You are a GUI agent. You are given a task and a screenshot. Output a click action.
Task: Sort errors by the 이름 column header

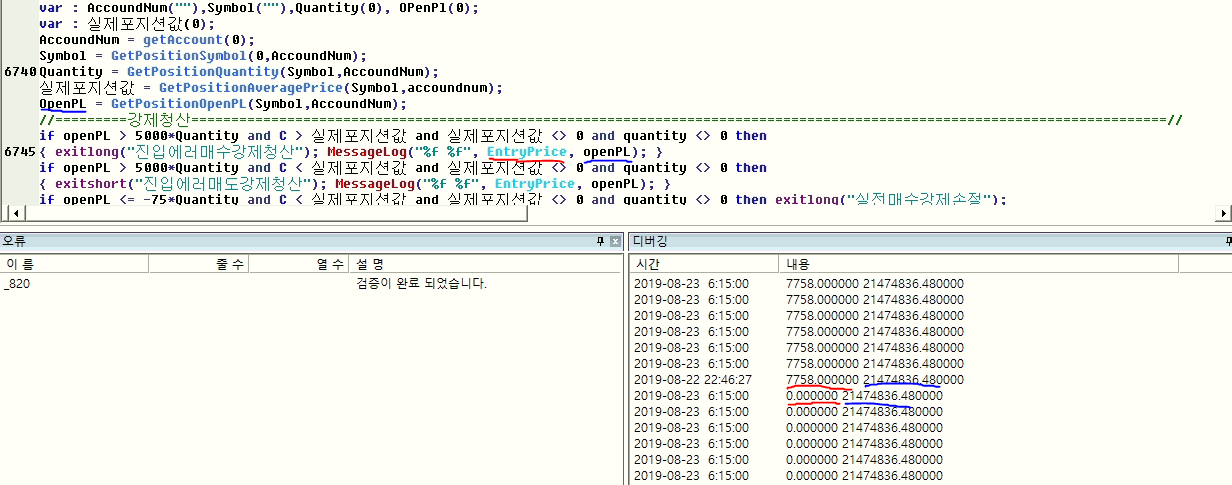[x=75, y=264]
